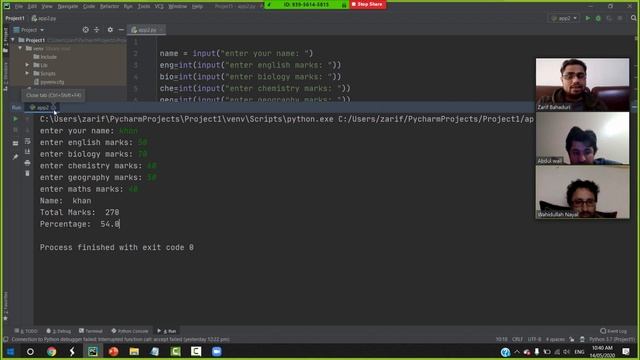Image resolution: width=640 pixels, height=360 pixels.
Task: Click the CRLF line separator status
Action: point(518,340)
